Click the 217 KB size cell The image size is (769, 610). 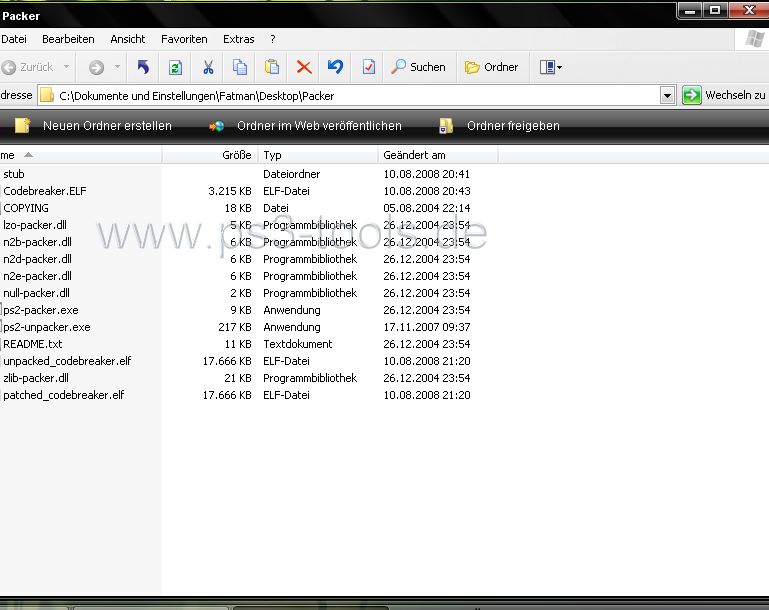[235, 327]
